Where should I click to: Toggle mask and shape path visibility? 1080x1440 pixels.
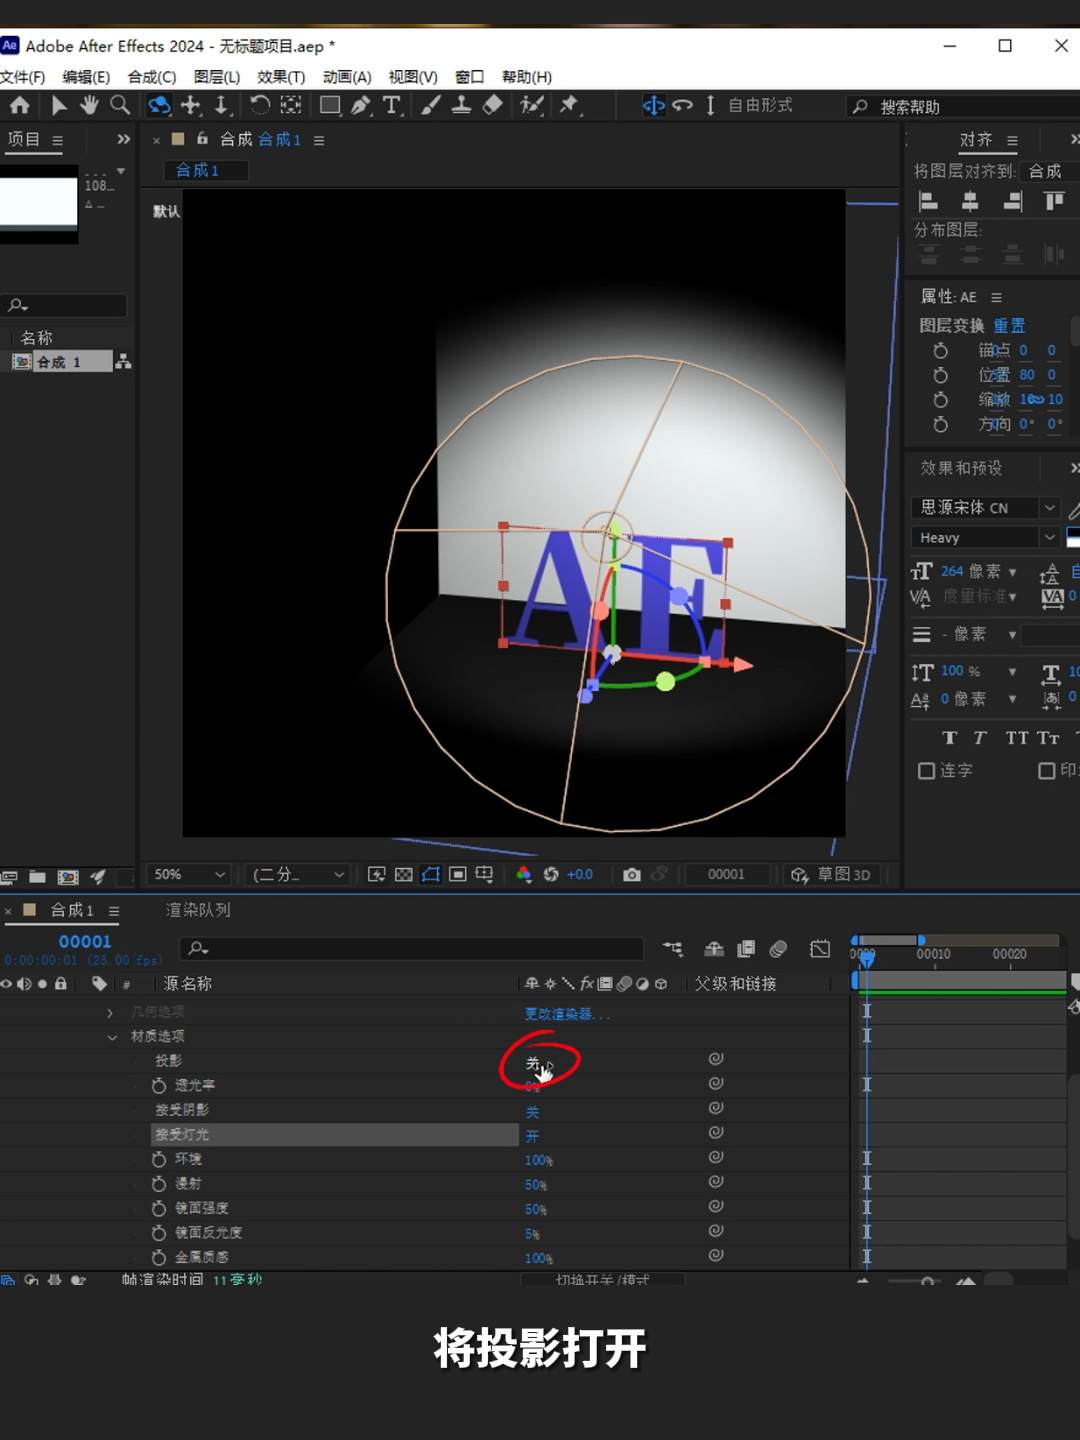[x=431, y=875]
